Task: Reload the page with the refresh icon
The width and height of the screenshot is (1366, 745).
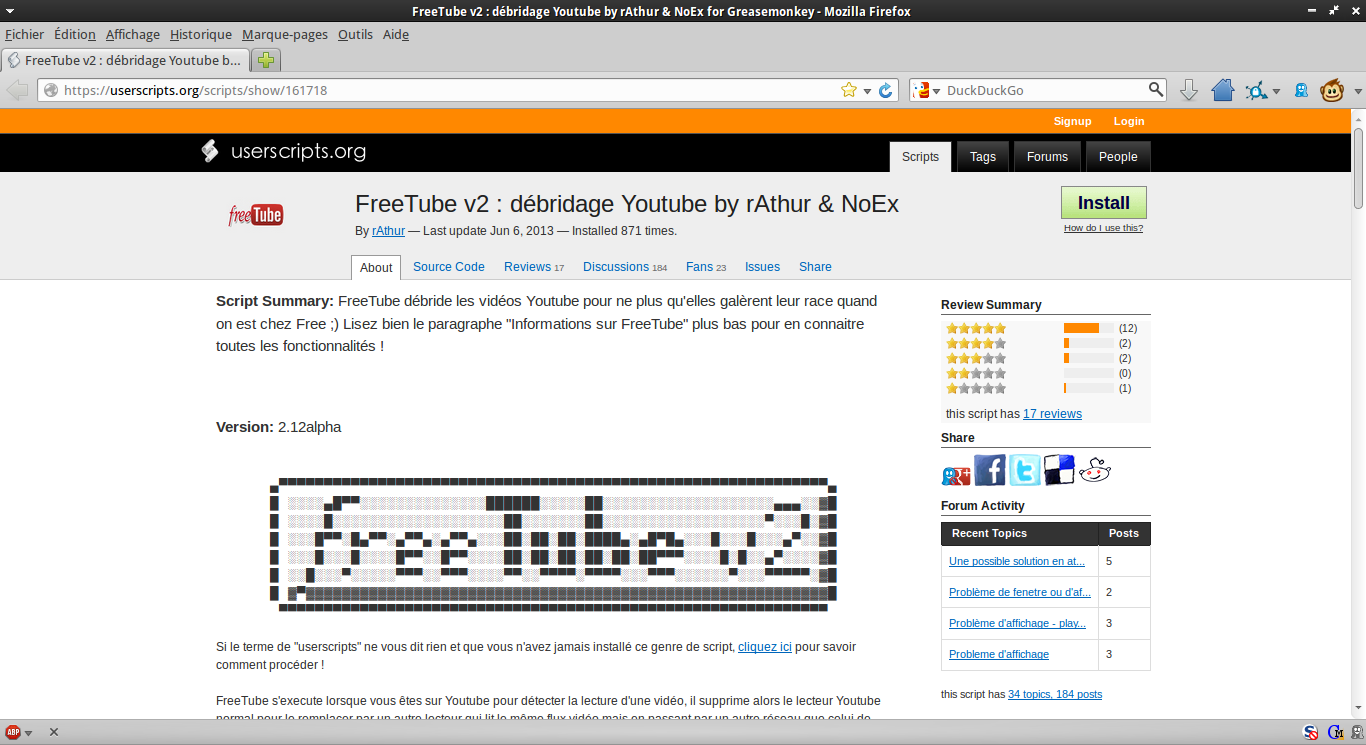Action: (885, 90)
